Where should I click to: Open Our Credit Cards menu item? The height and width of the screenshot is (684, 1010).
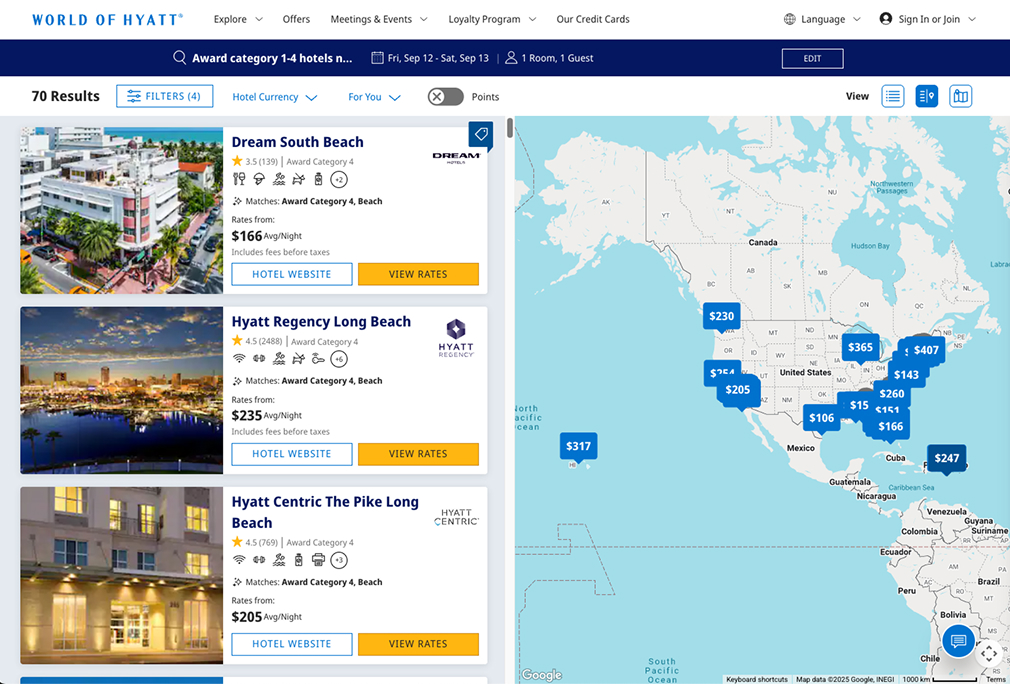(593, 19)
